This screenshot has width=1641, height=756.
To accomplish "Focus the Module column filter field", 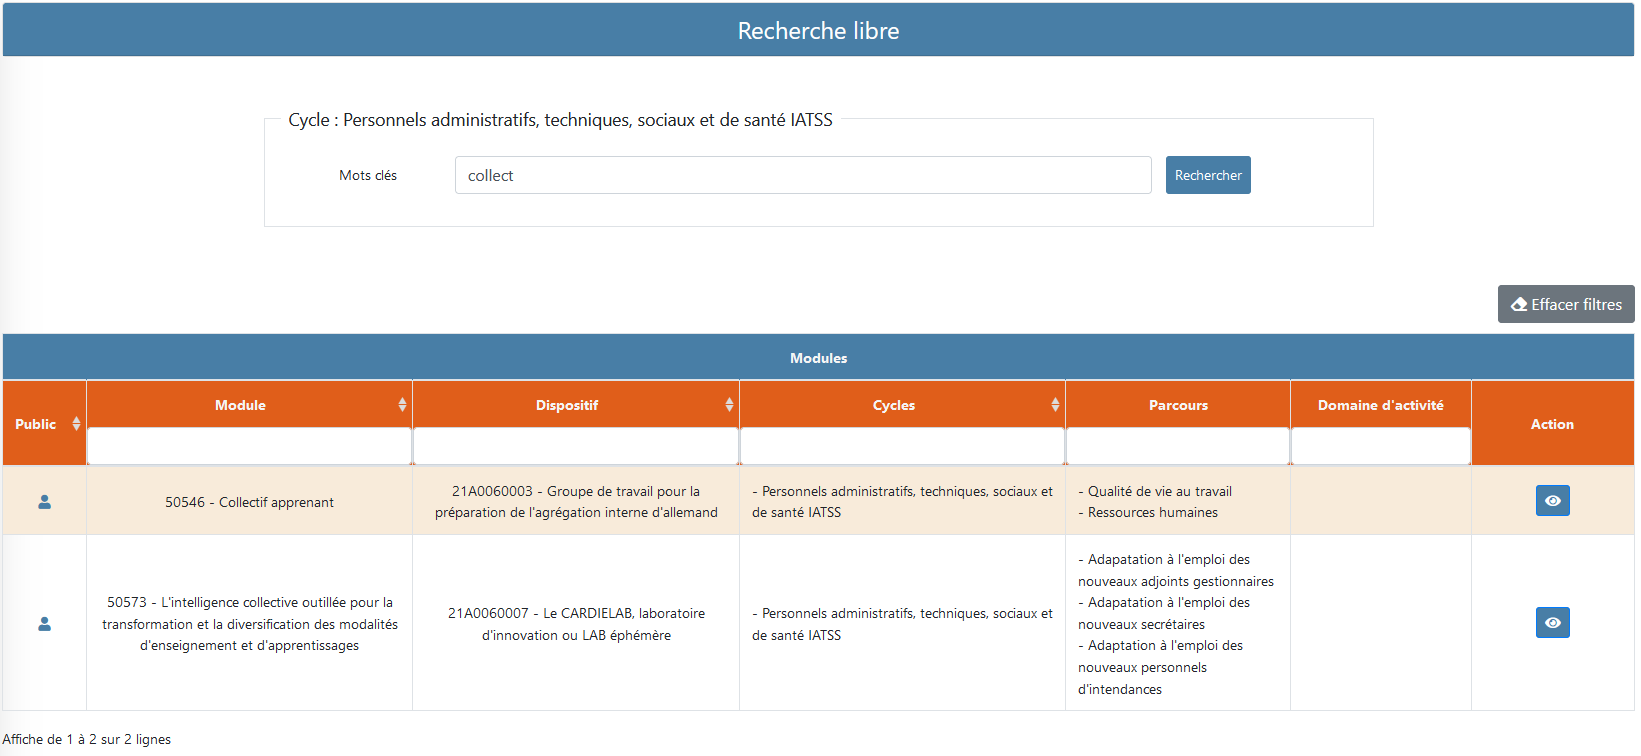I will (x=249, y=446).
